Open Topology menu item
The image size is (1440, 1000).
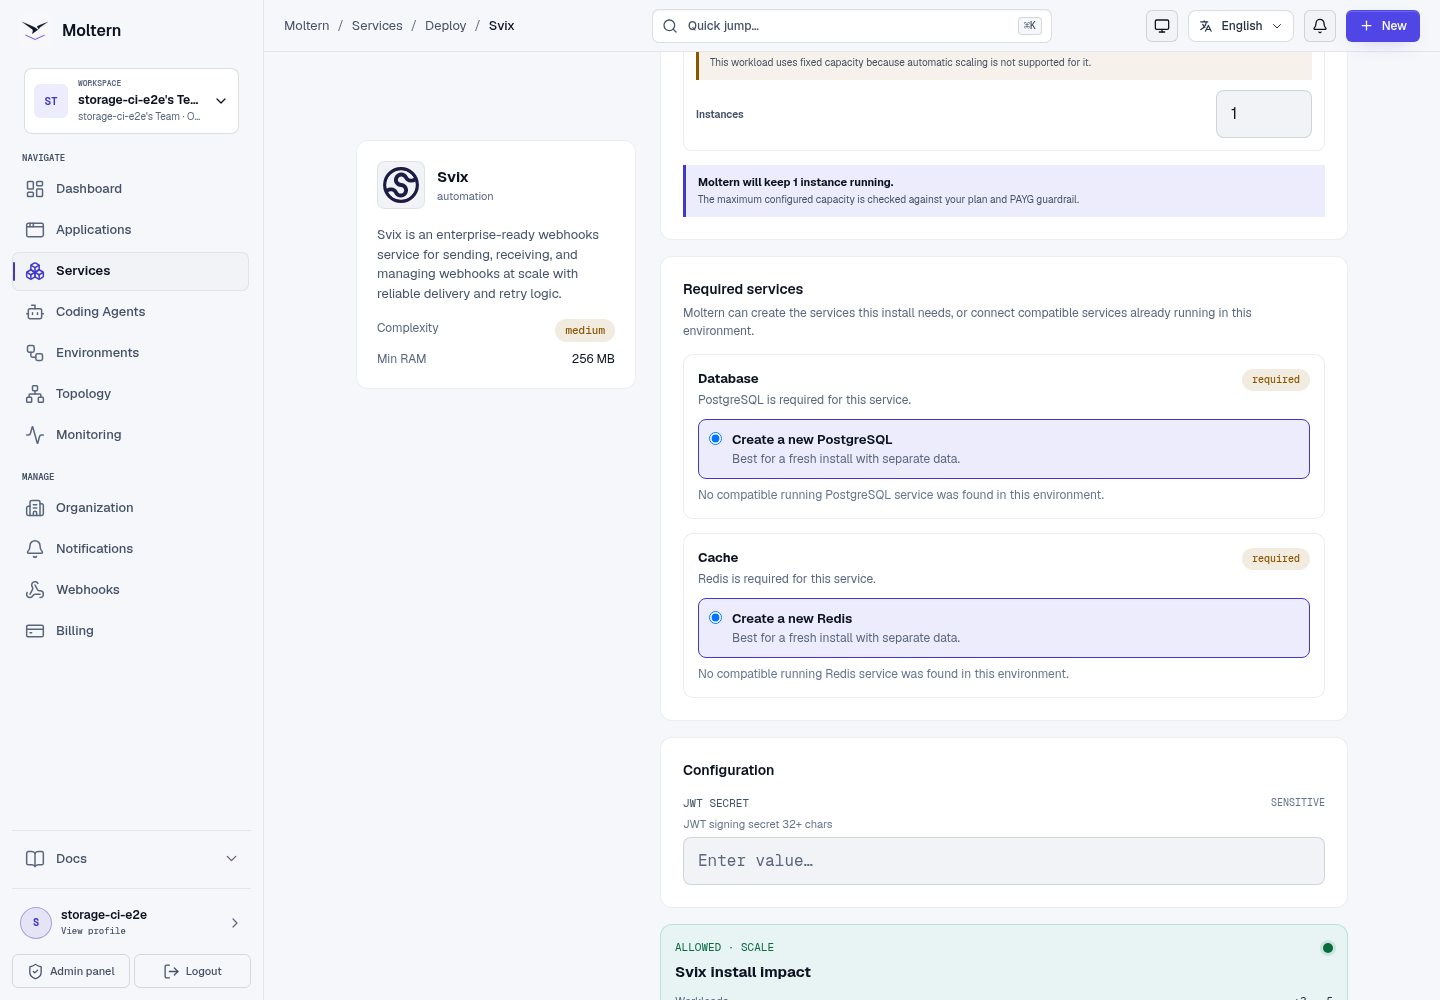tap(130, 394)
